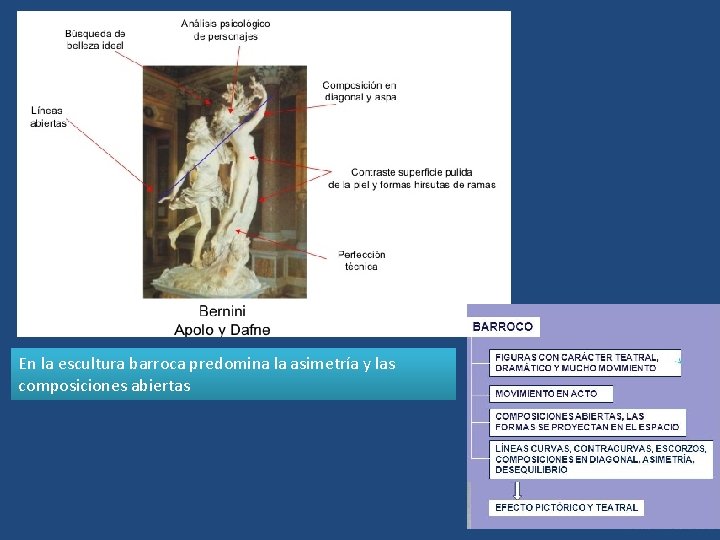The image size is (720, 540).
Task: Select the 'EFECTO PICTÓRICO Y TEATRAL' box
Action: click(x=566, y=508)
